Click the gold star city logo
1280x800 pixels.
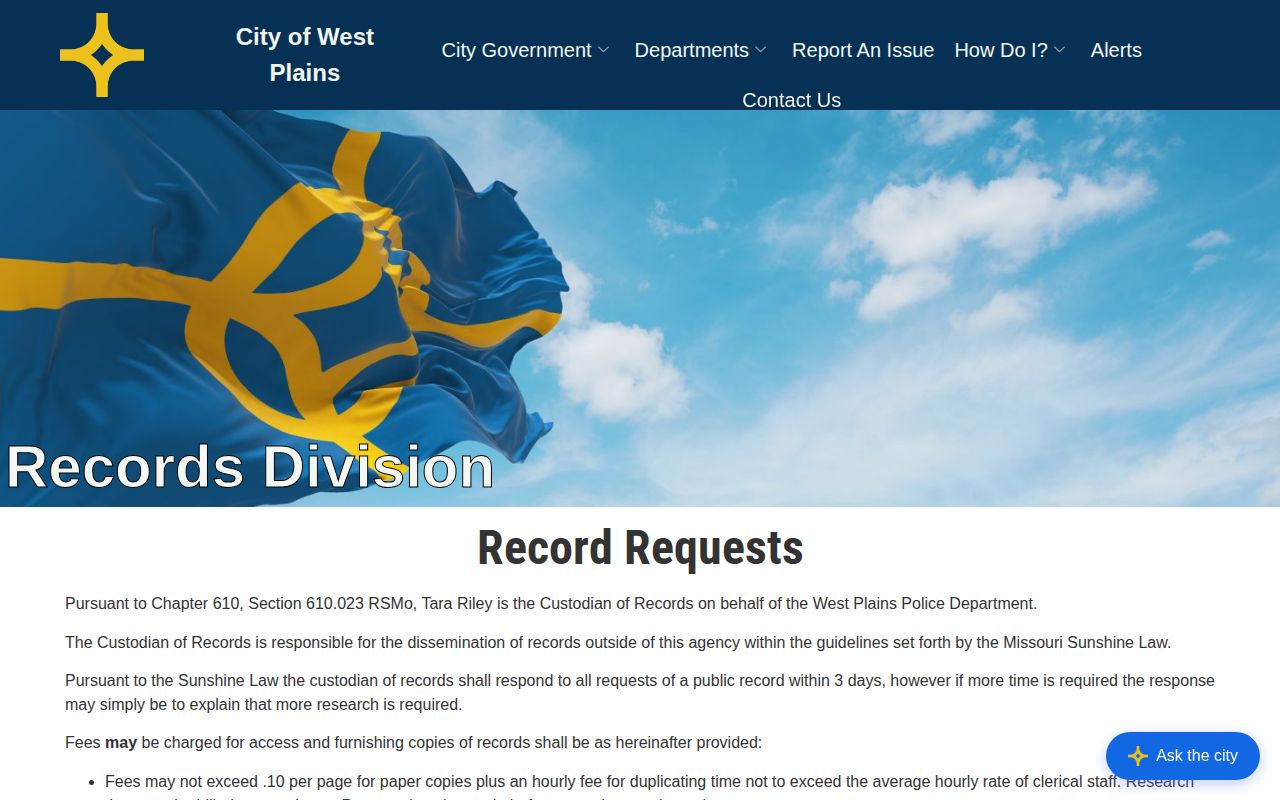[102, 55]
